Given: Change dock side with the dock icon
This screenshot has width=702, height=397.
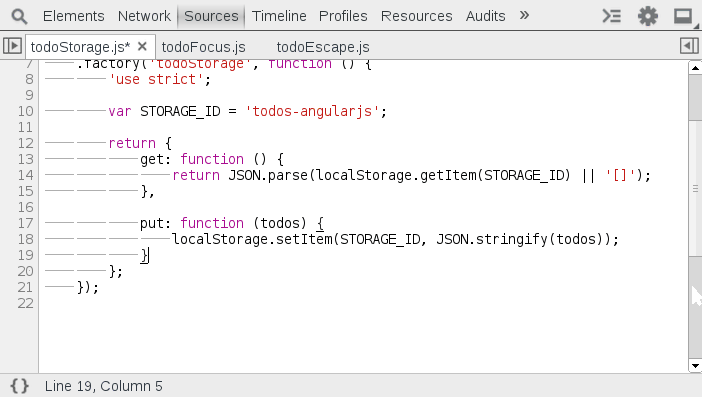Looking at the screenshot, I should point(683,16).
